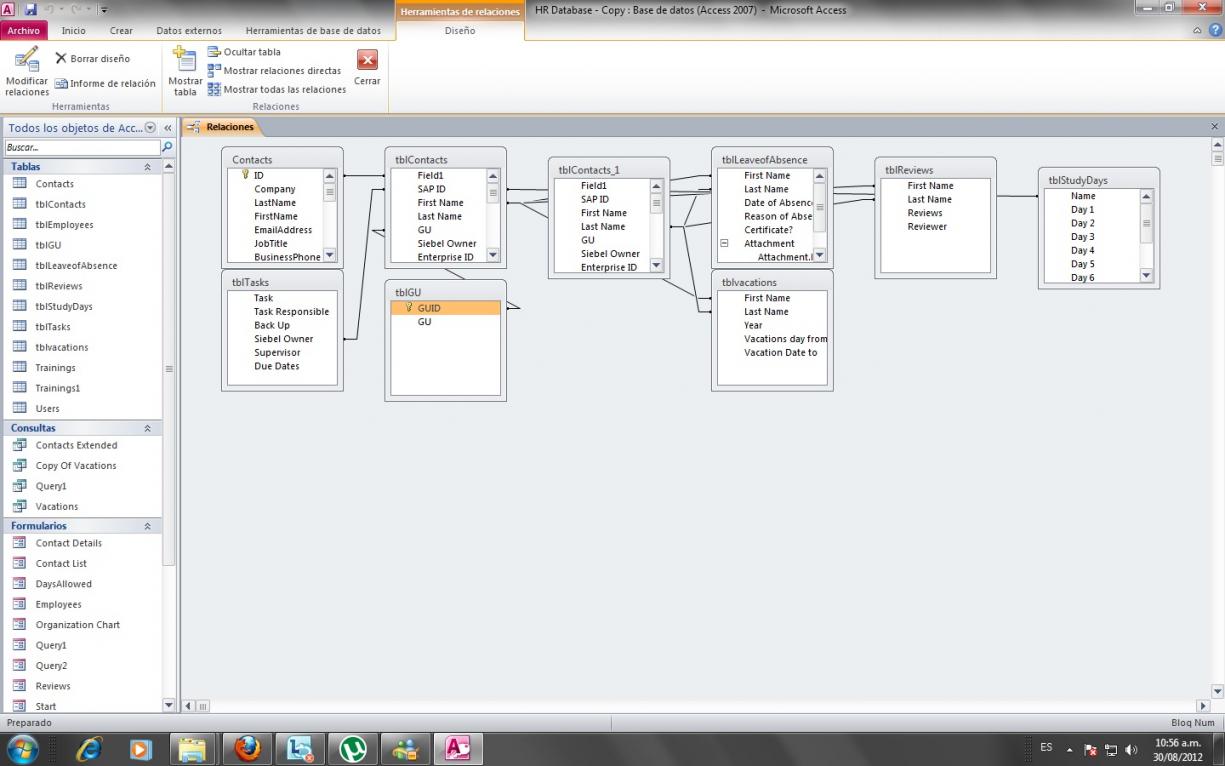The width and height of the screenshot is (1225, 766).
Task: Click navigation pane vertical scrollbar
Action: click(x=168, y=370)
